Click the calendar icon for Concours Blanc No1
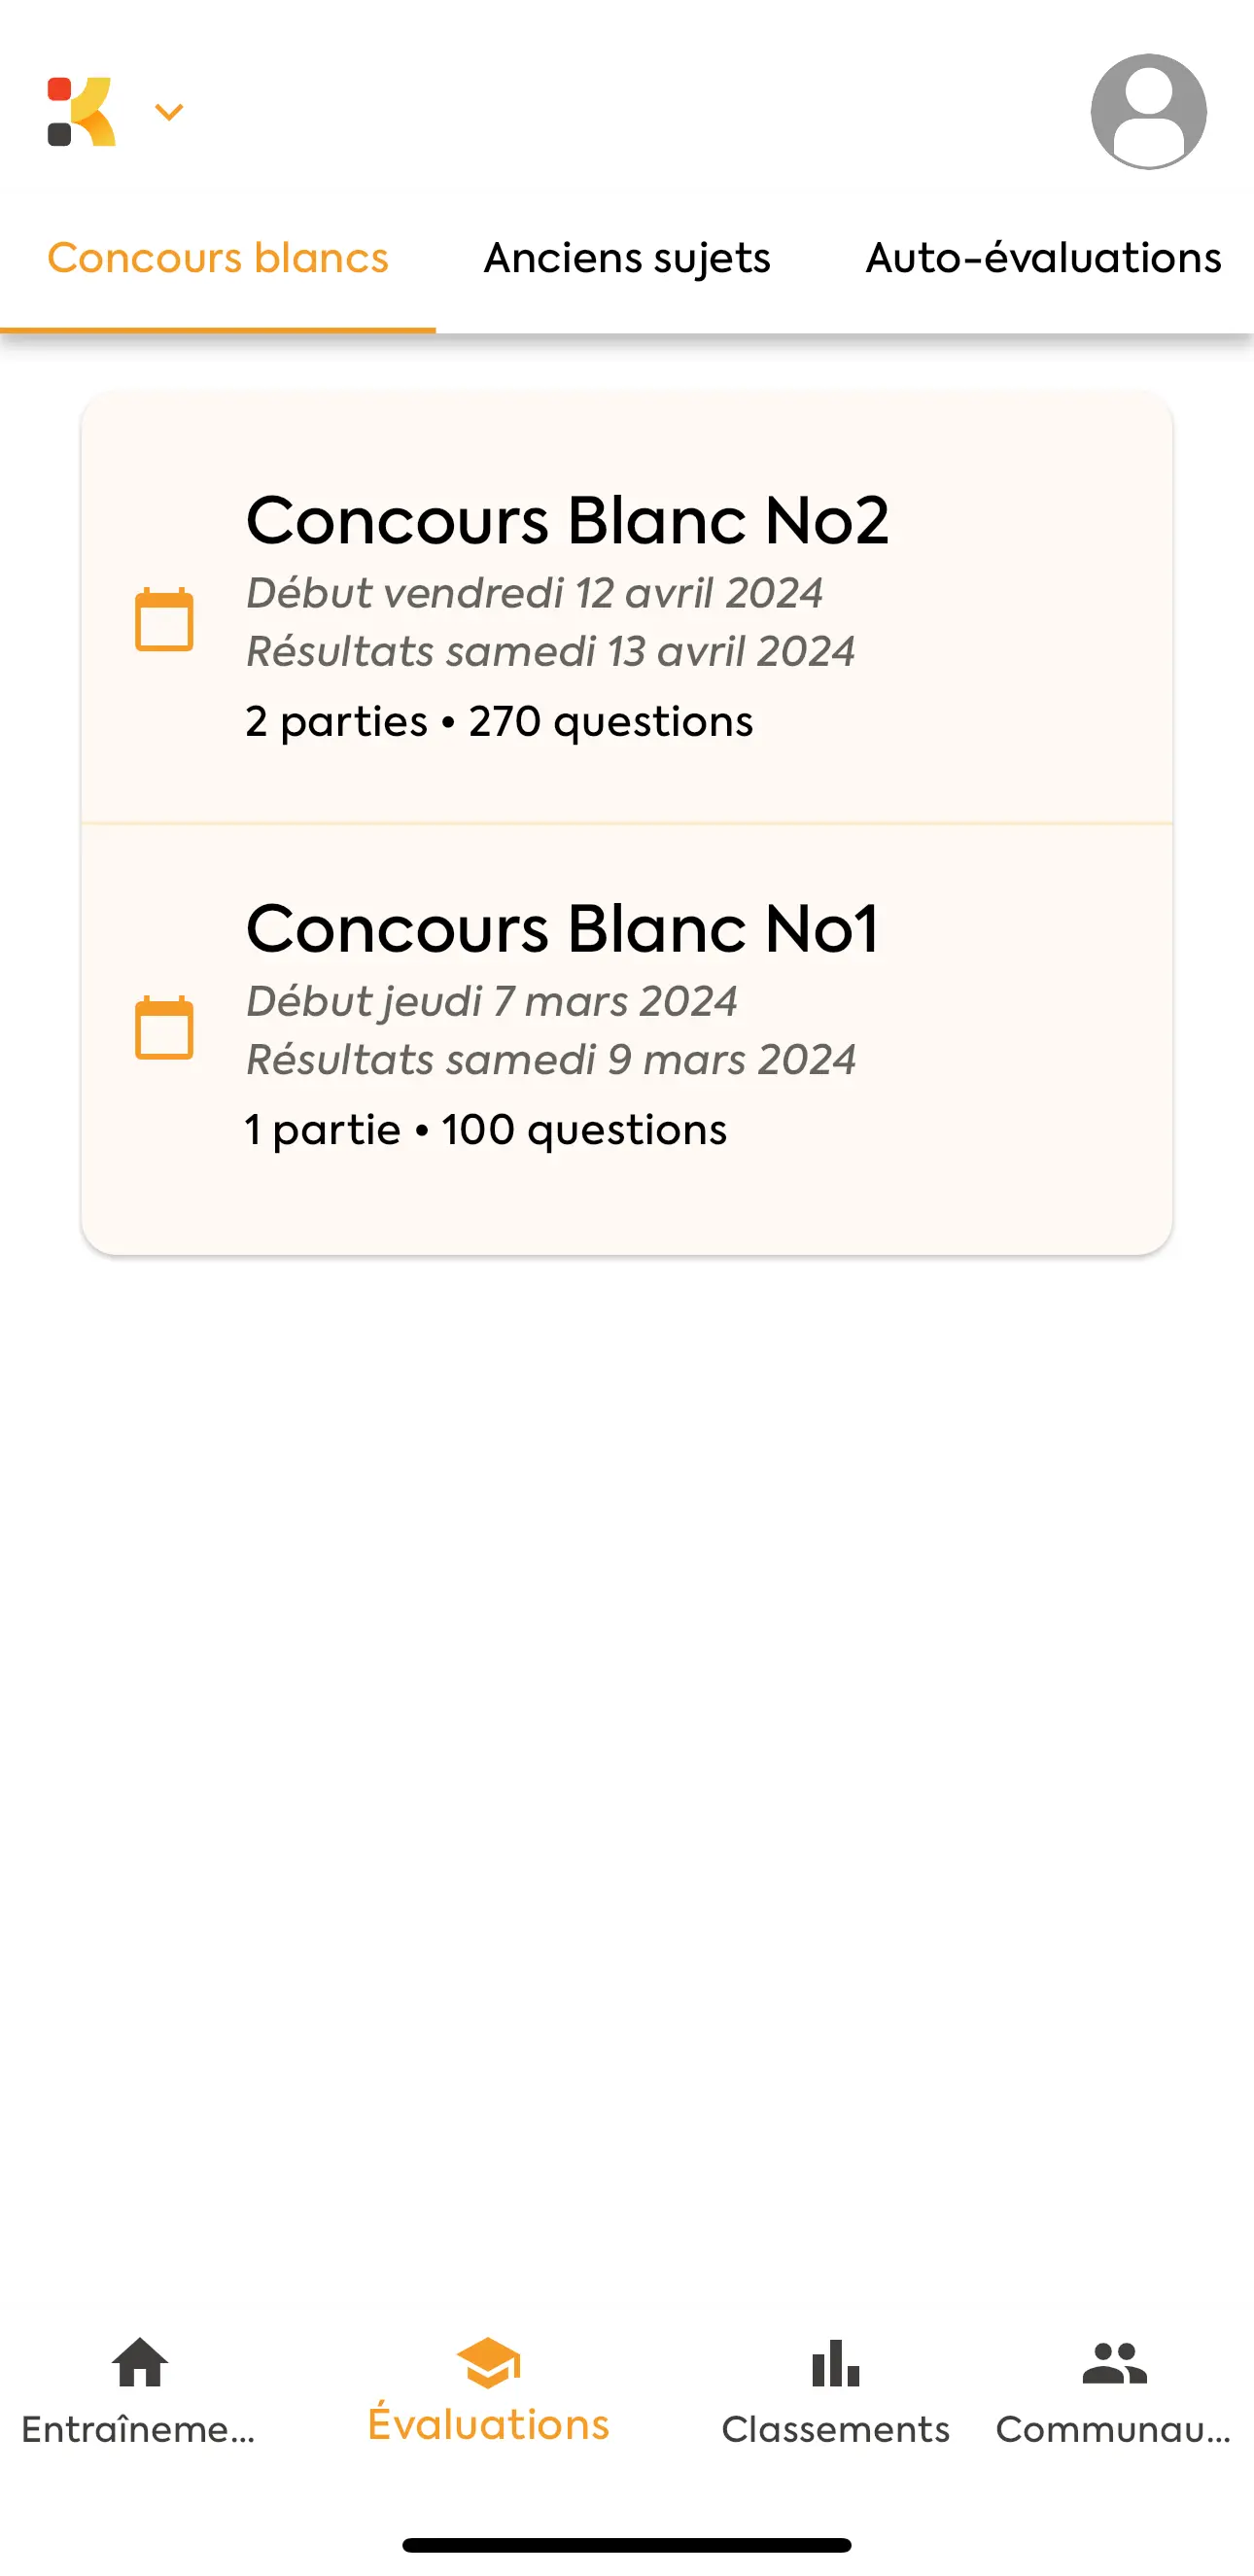This screenshot has height=2576, width=1254. (164, 1028)
